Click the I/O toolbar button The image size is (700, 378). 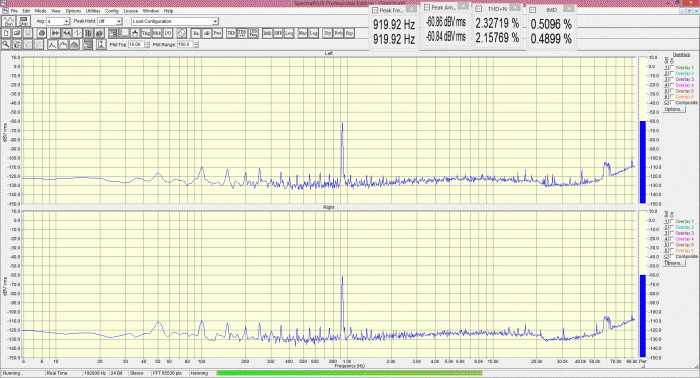[168, 33]
